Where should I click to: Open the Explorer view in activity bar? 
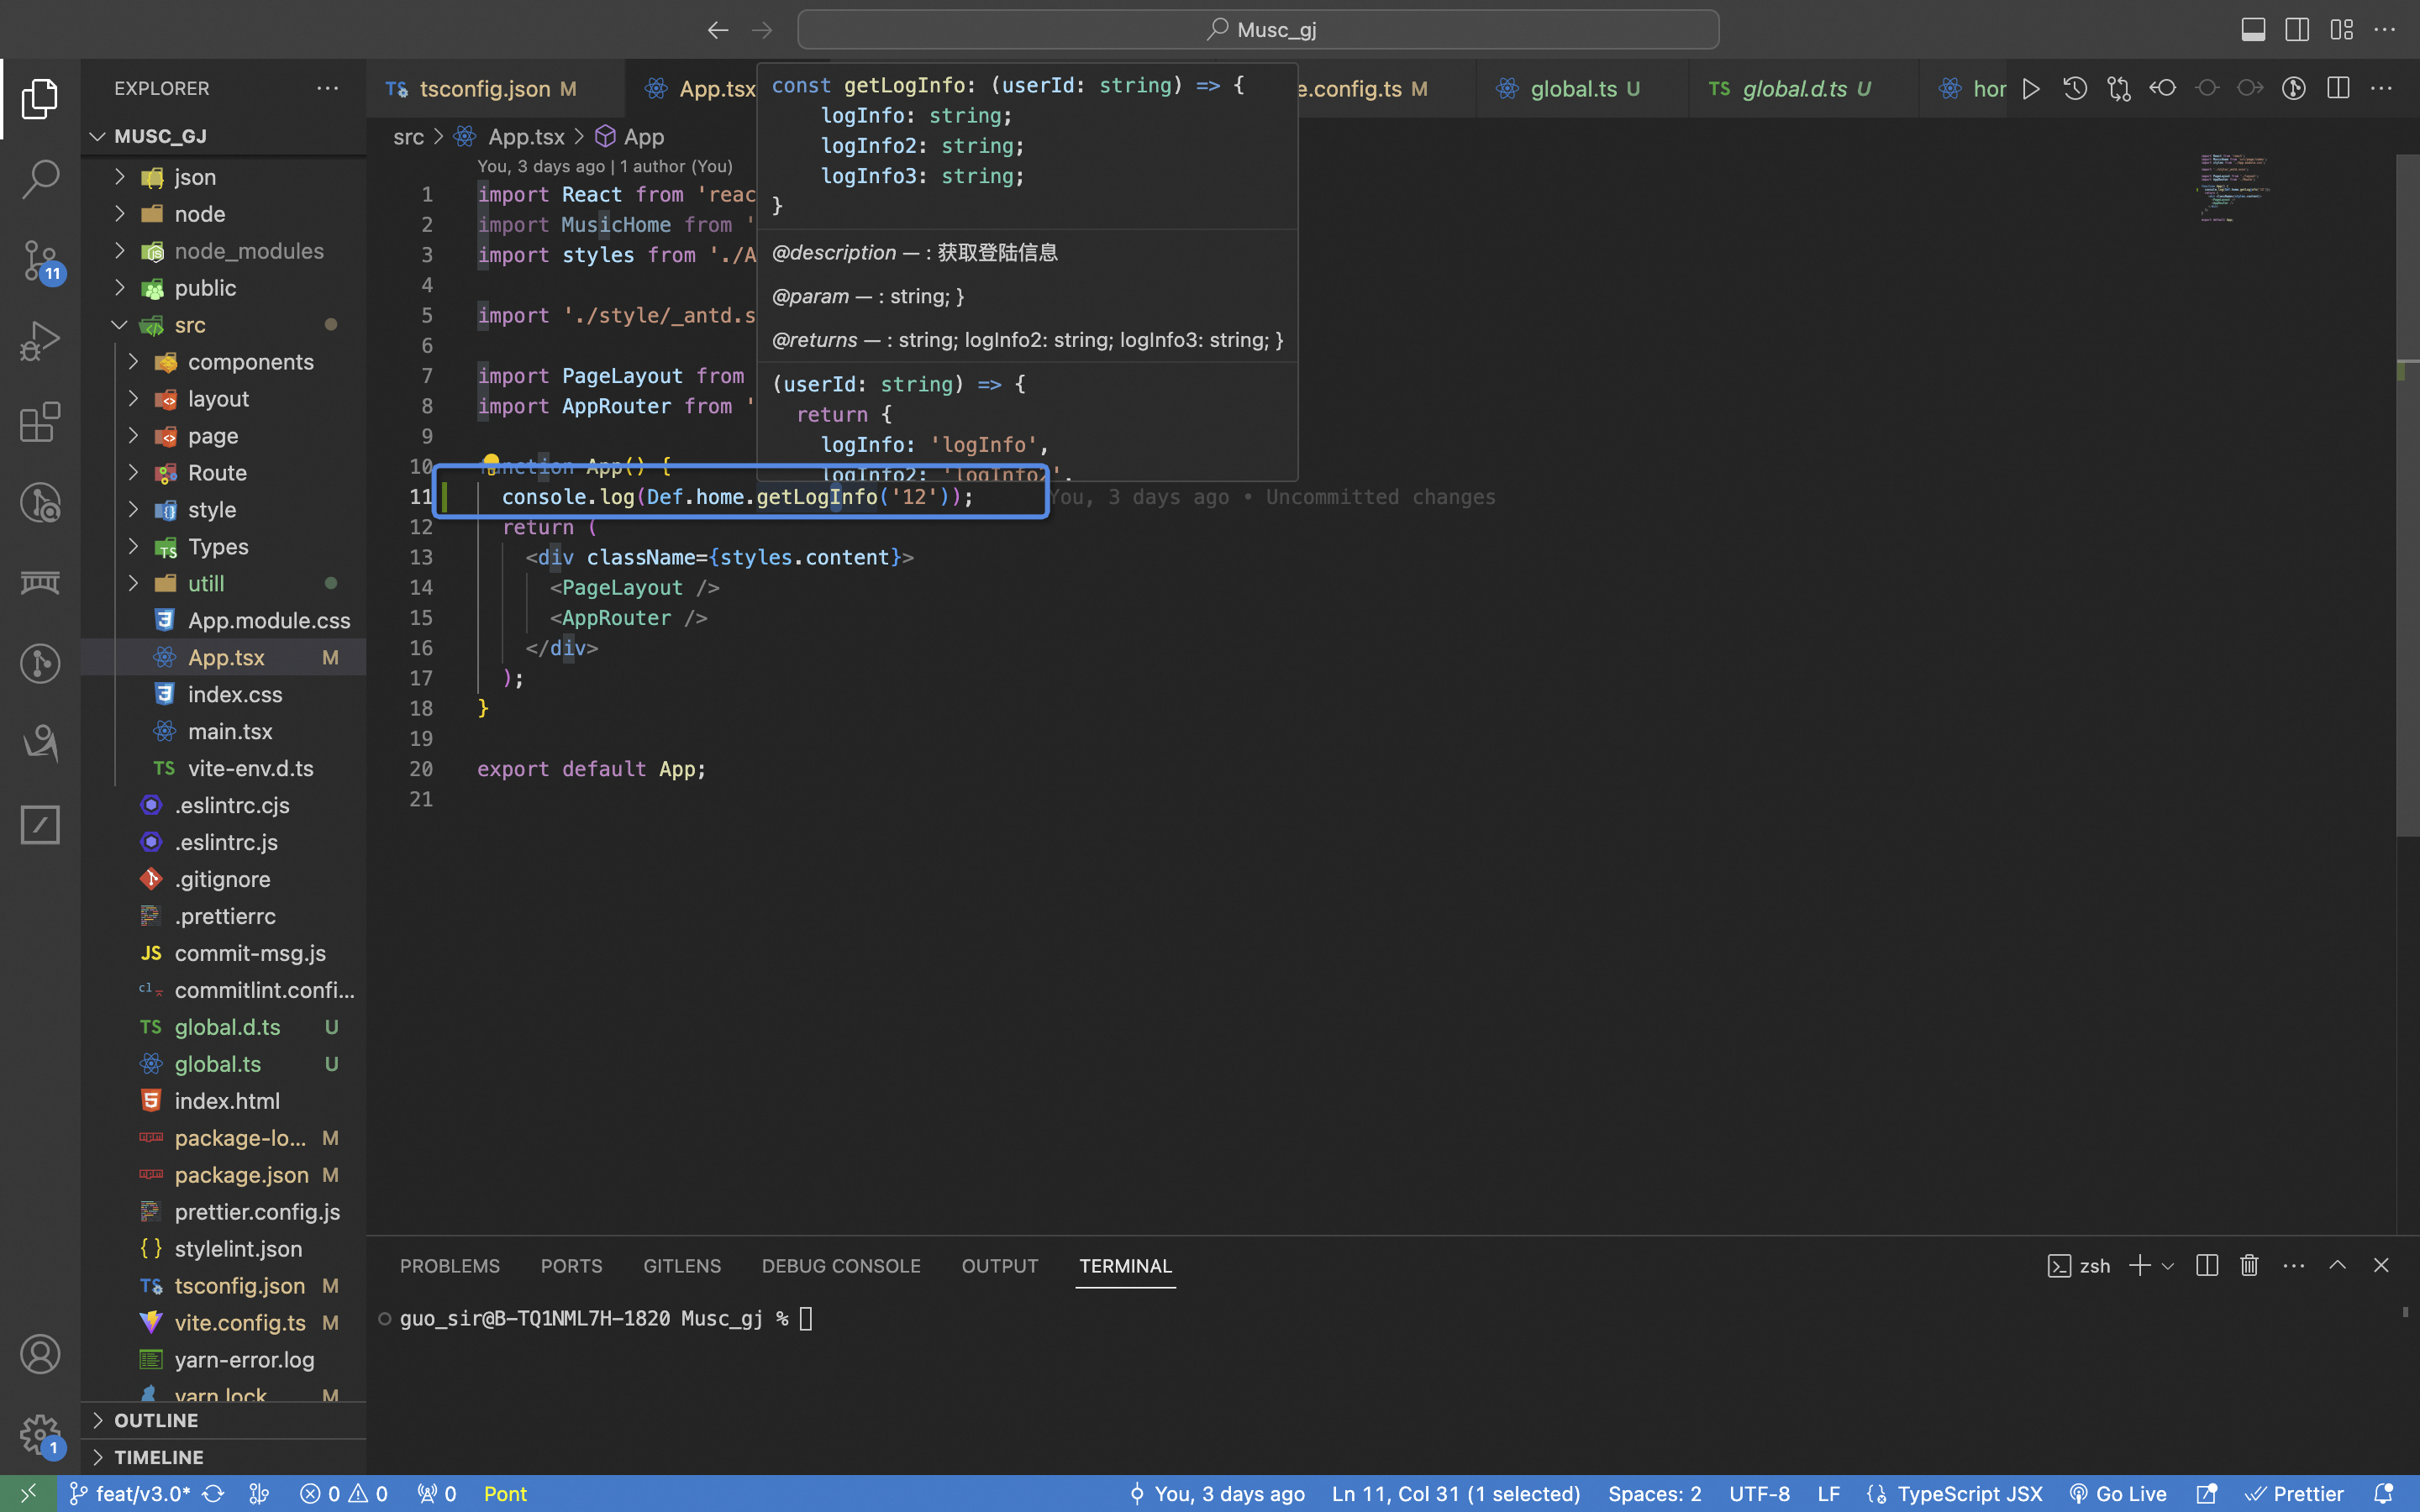pyautogui.click(x=40, y=98)
